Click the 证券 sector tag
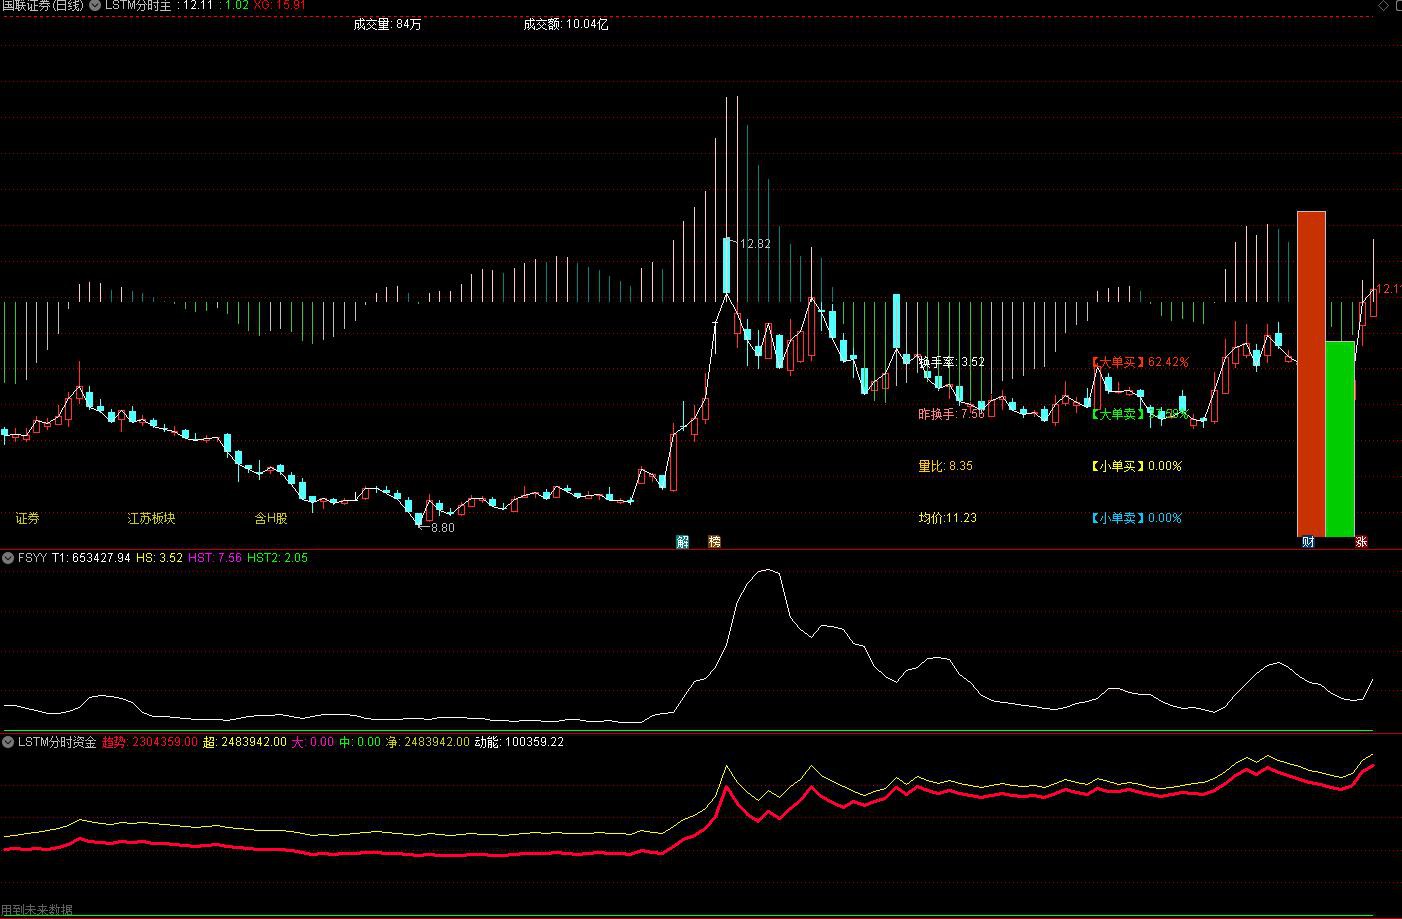 coord(28,518)
